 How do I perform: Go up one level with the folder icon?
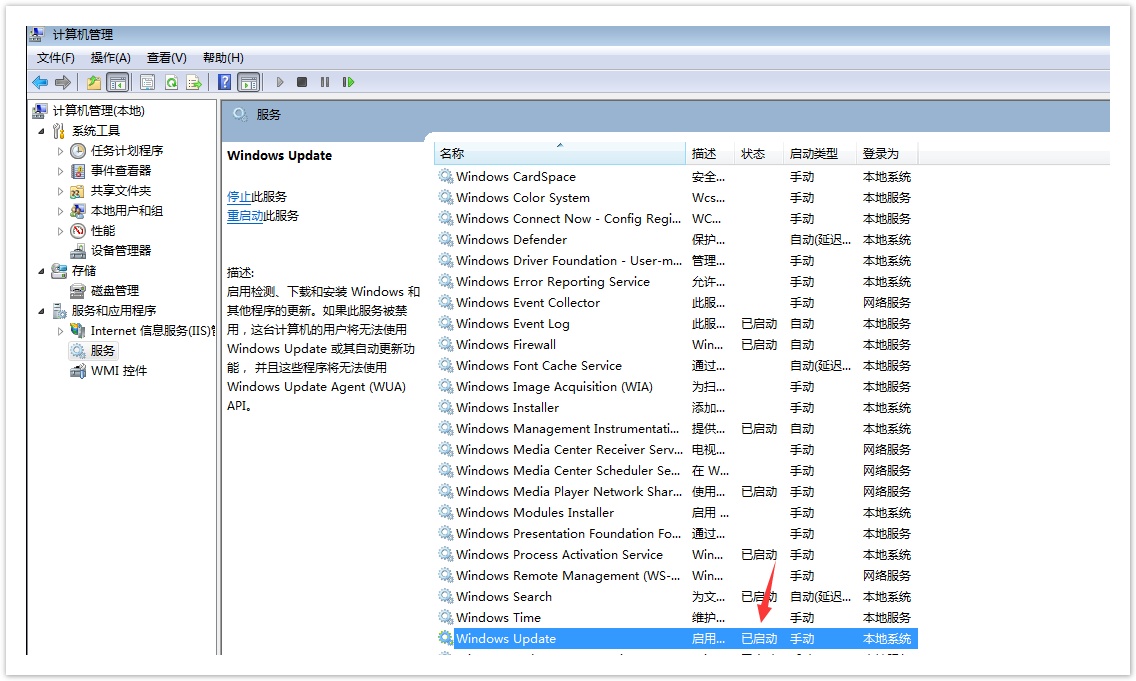(x=93, y=83)
